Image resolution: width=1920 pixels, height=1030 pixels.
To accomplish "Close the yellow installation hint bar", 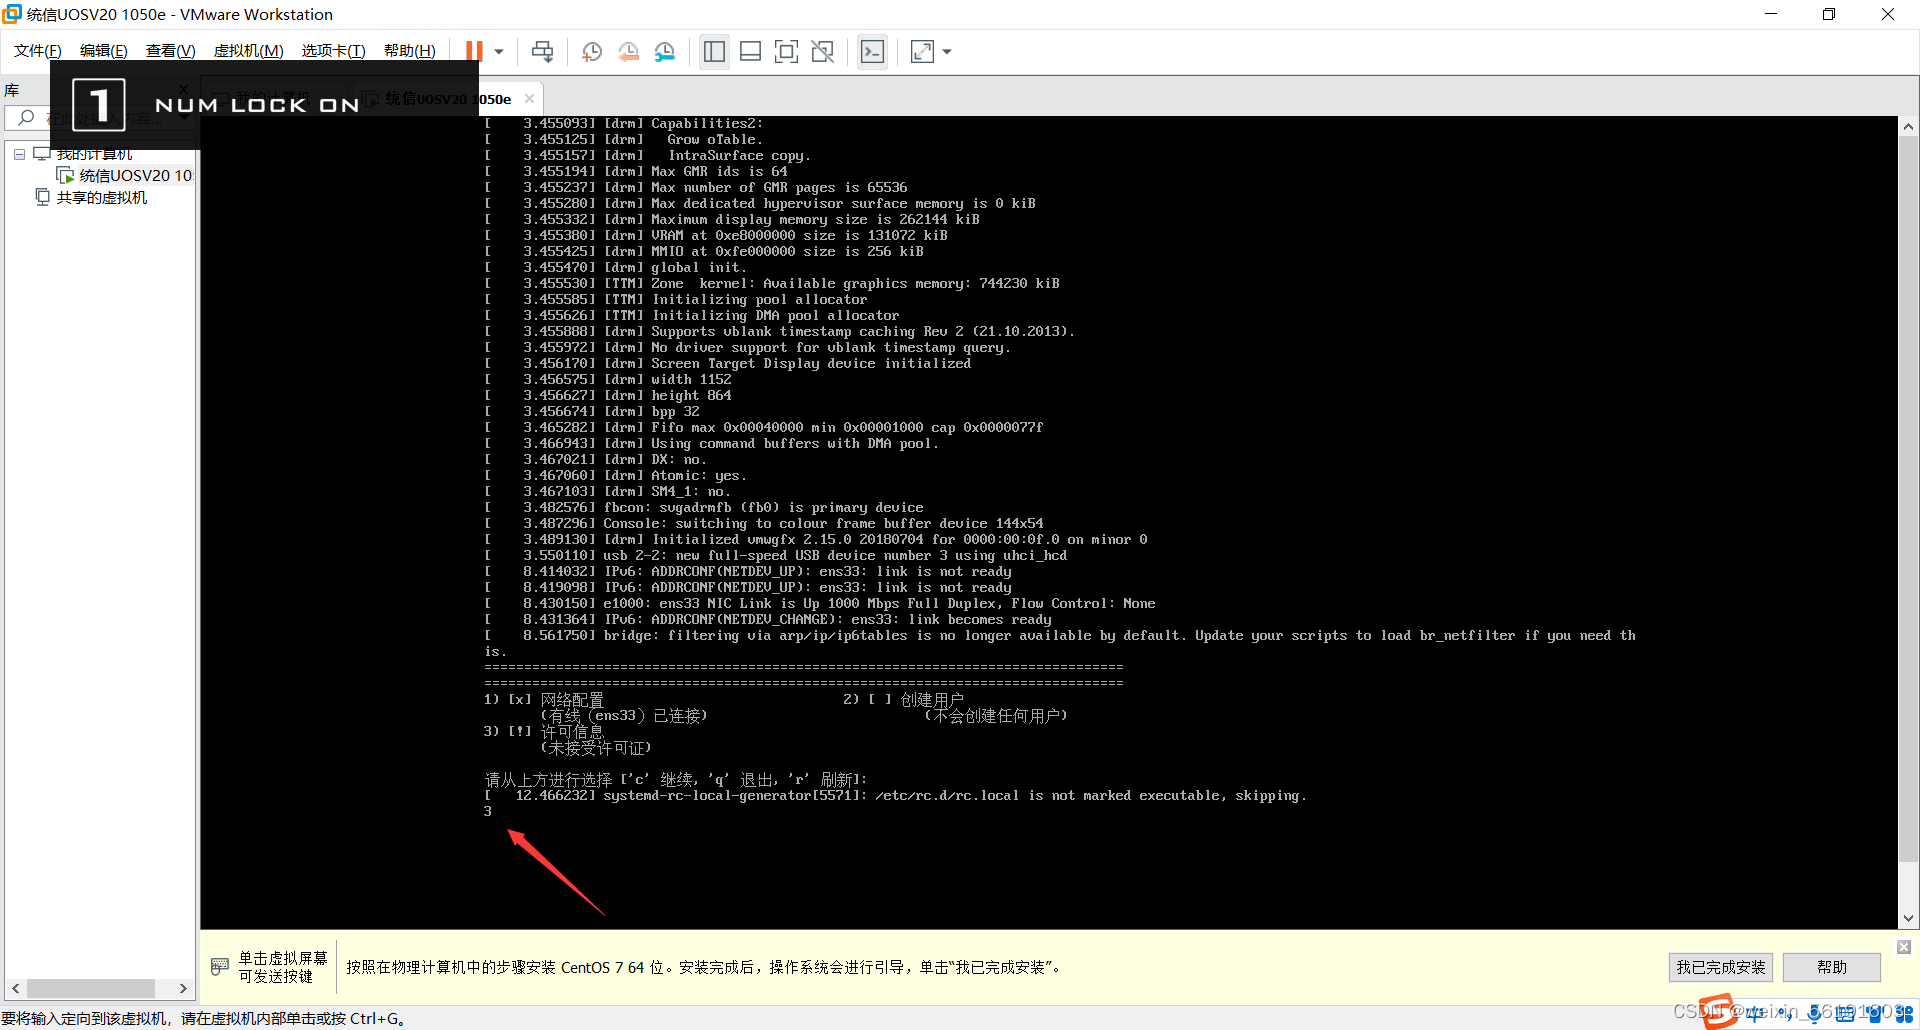I will [1904, 947].
